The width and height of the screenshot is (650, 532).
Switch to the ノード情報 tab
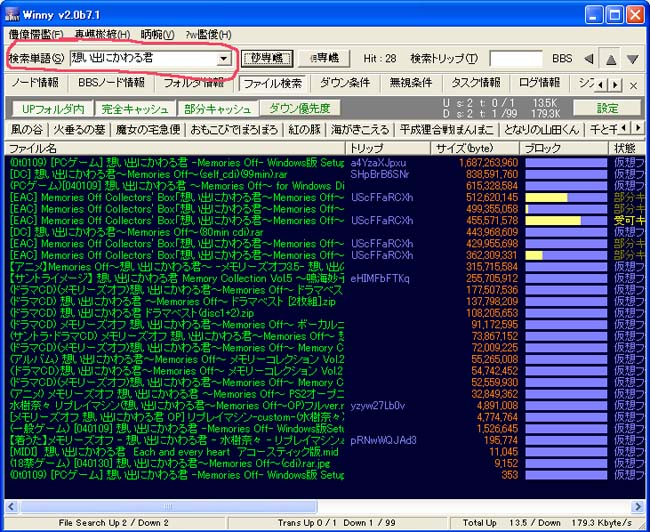[x=35, y=83]
